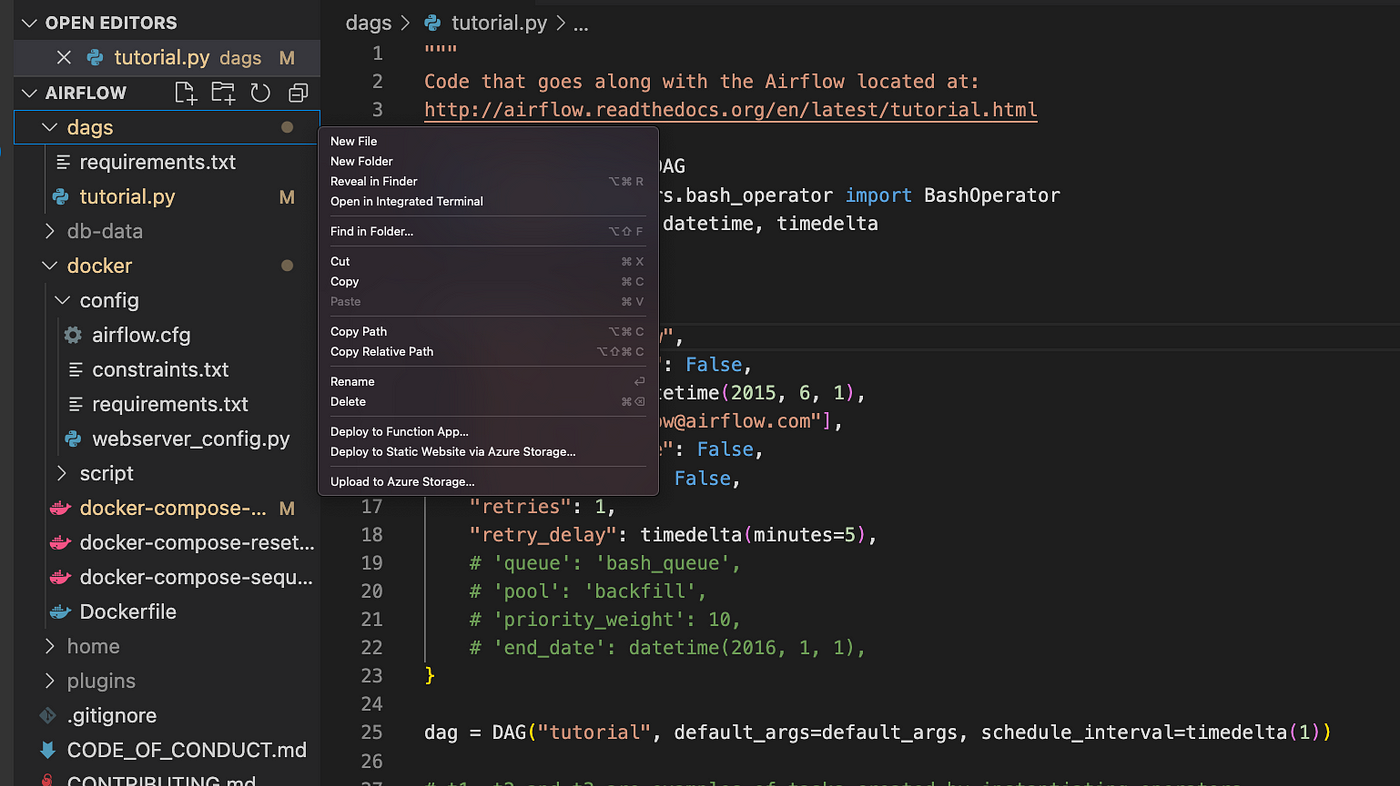Image resolution: width=1400 pixels, height=786 pixels.
Task: Click the New Folder icon in AIRFLOW header
Action: [223, 93]
